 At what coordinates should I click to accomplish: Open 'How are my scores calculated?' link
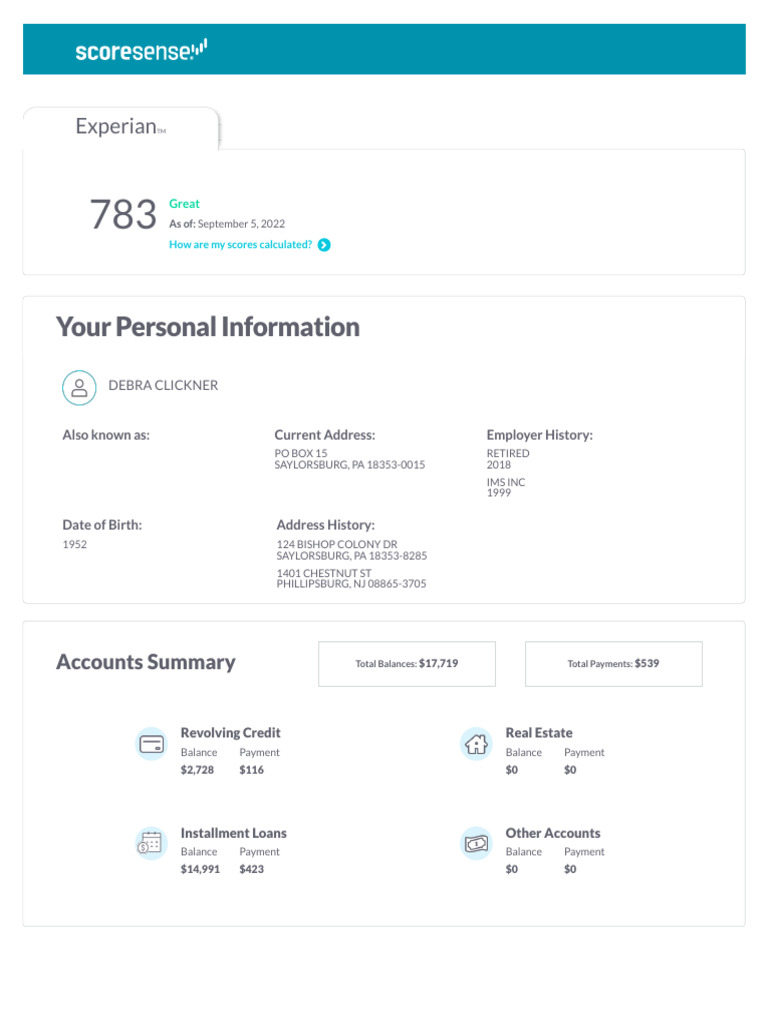point(241,245)
